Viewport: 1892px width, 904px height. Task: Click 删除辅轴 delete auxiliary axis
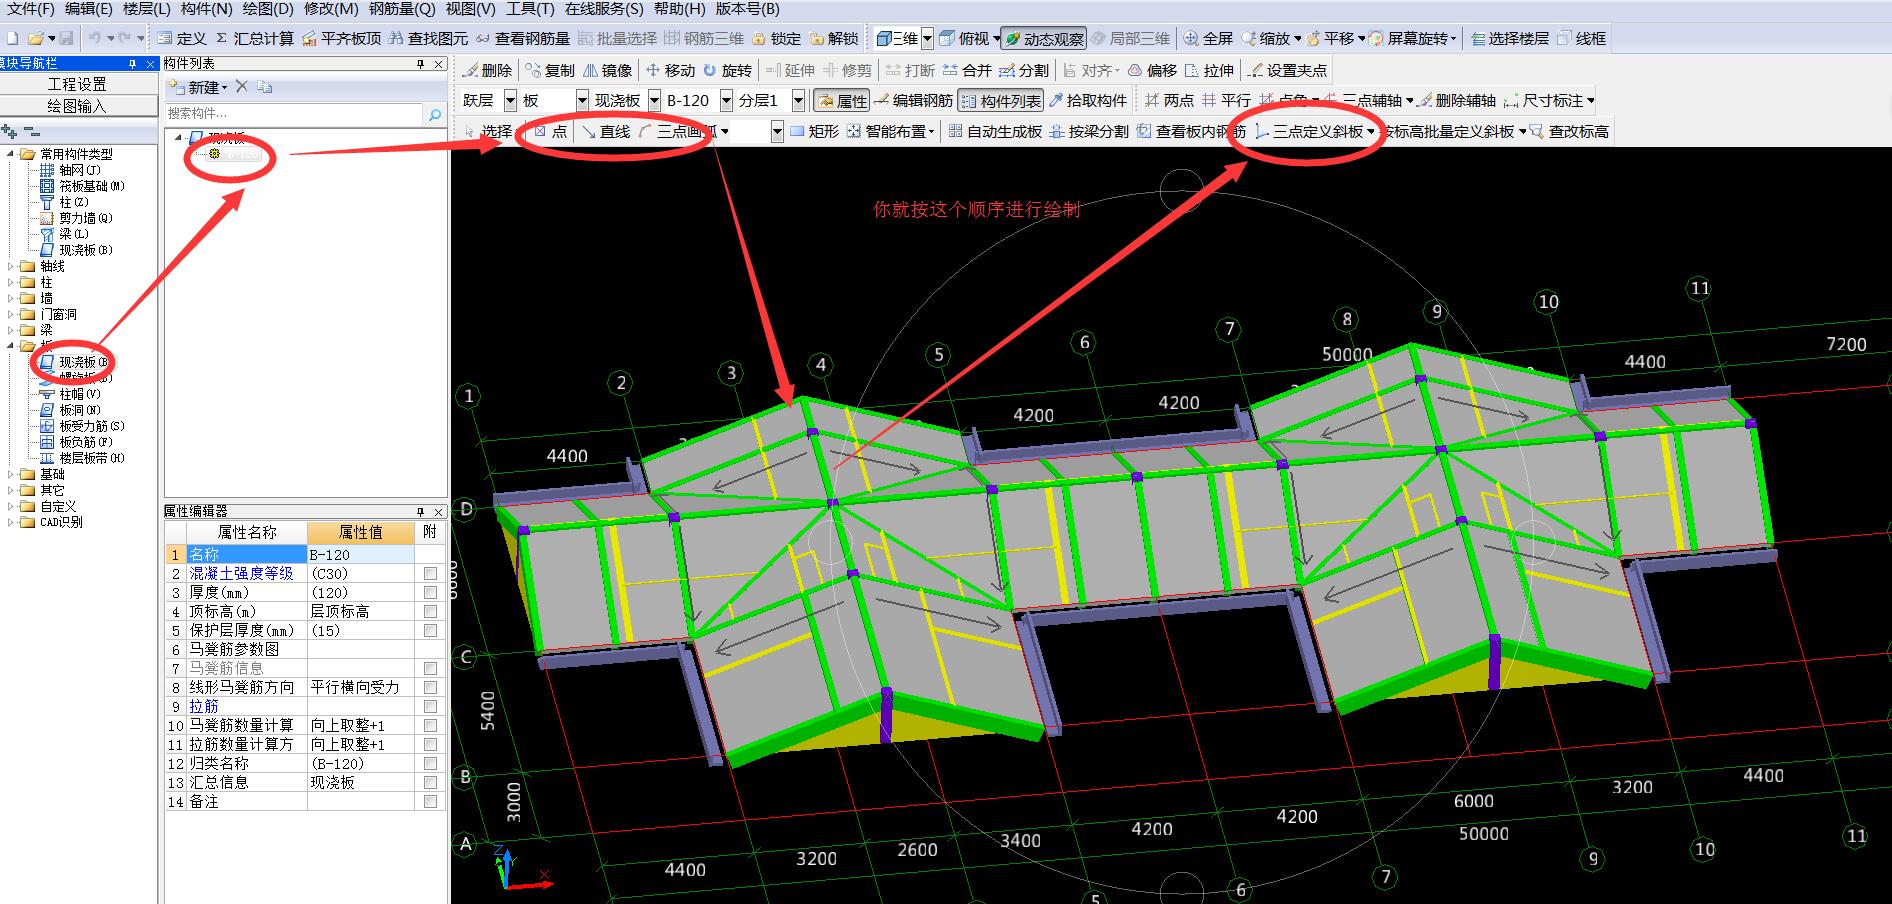pyautogui.click(x=1457, y=100)
